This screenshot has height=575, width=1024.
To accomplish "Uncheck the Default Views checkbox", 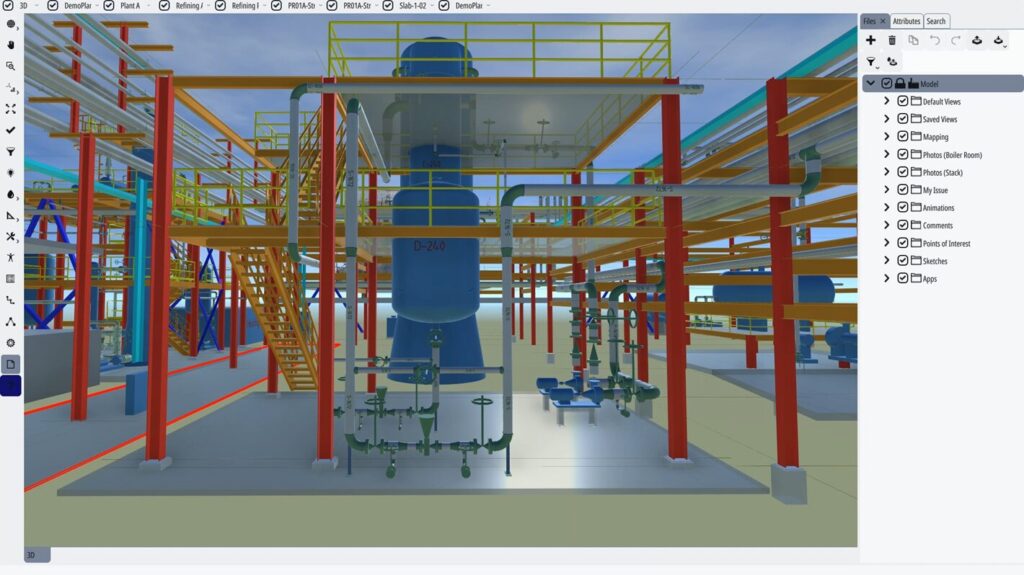I will click(903, 101).
